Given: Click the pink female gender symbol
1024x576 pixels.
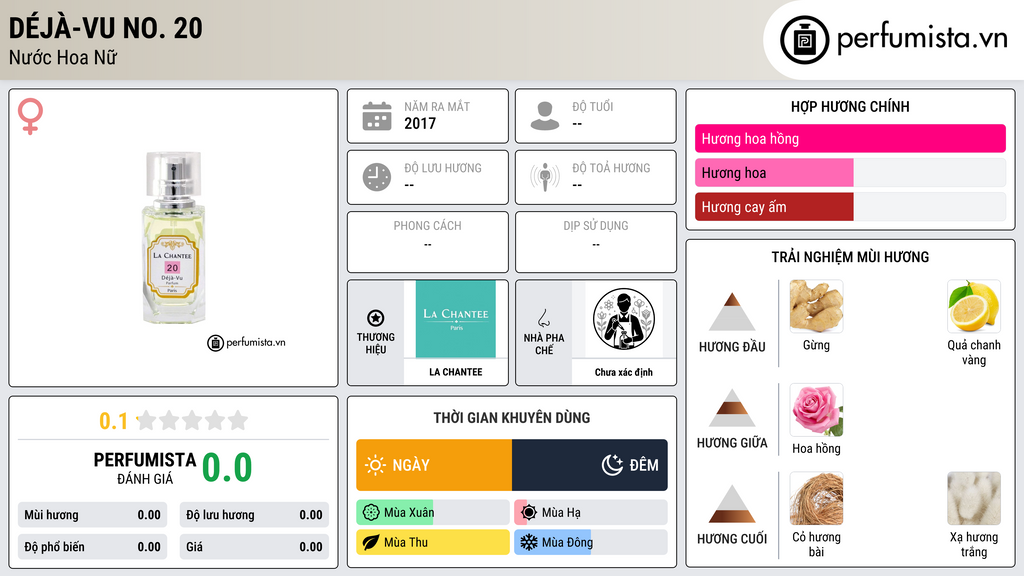Looking at the screenshot, I should click(x=30, y=116).
